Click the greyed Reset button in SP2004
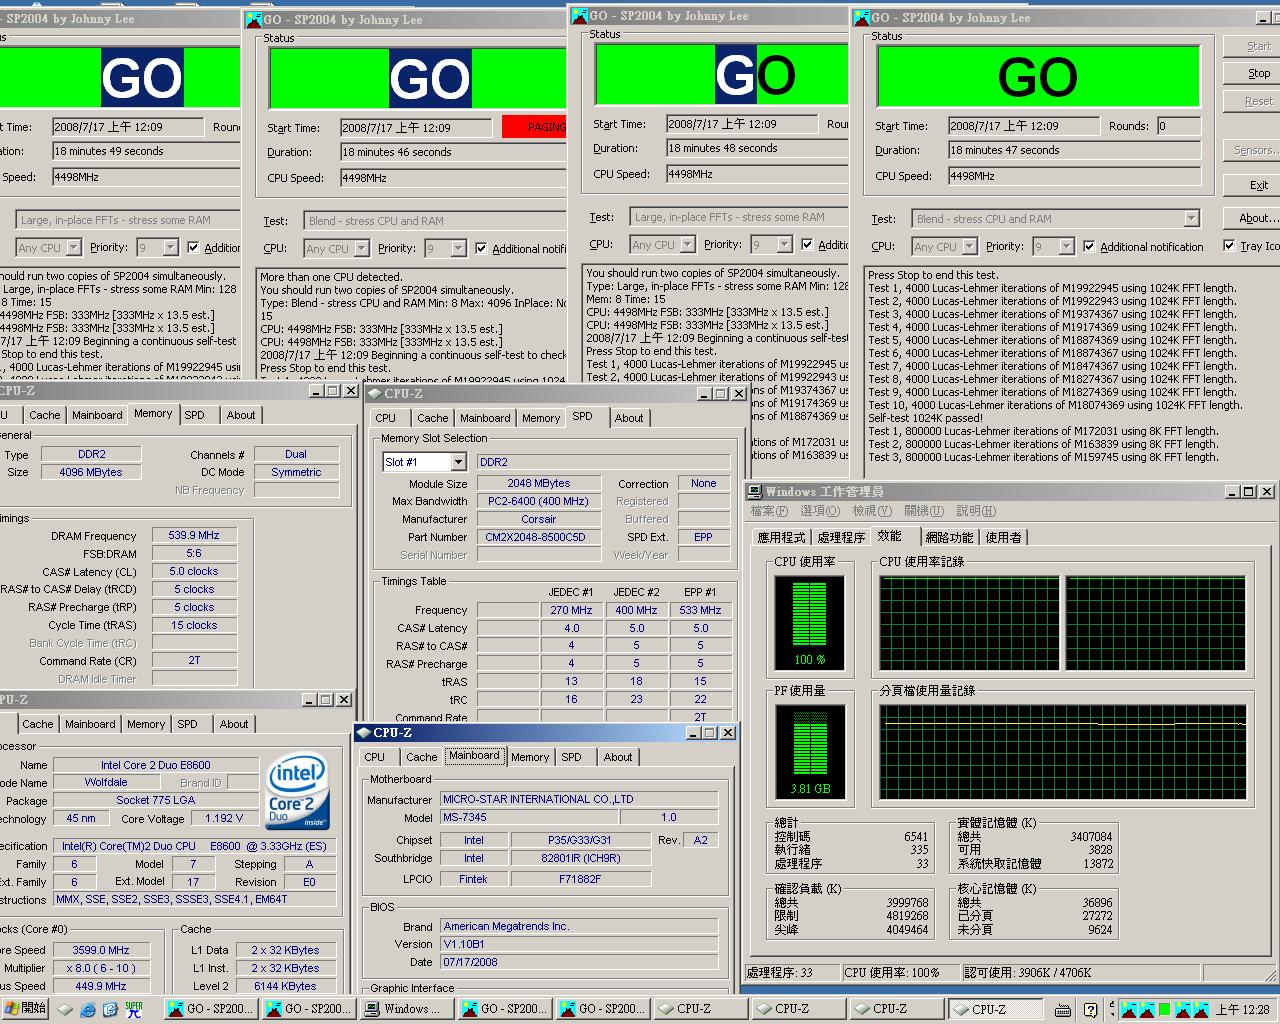 [x=1259, y=101]
